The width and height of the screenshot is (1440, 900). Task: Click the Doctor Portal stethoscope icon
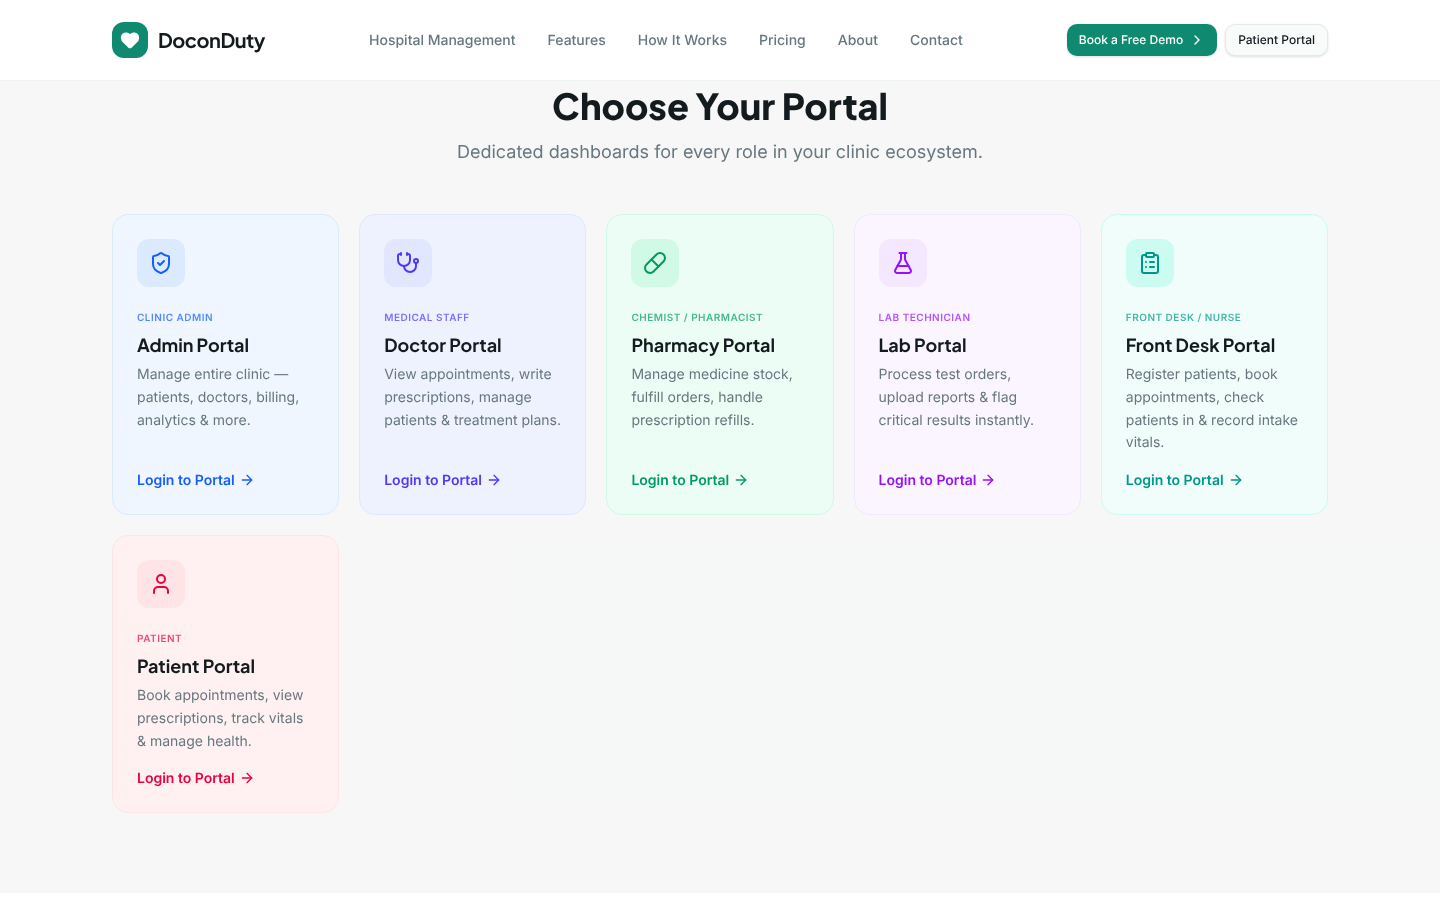coord(408,263)
